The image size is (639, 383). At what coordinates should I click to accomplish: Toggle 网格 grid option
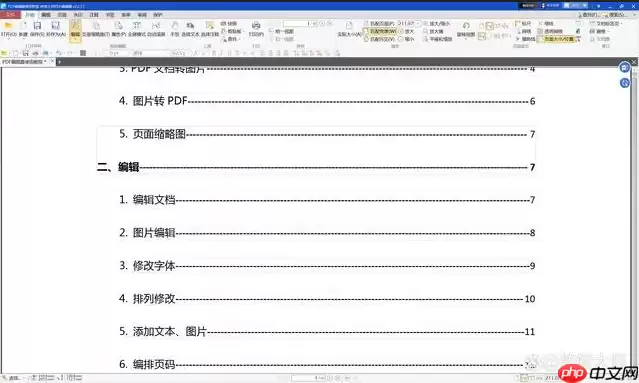[x=524, y=31]
